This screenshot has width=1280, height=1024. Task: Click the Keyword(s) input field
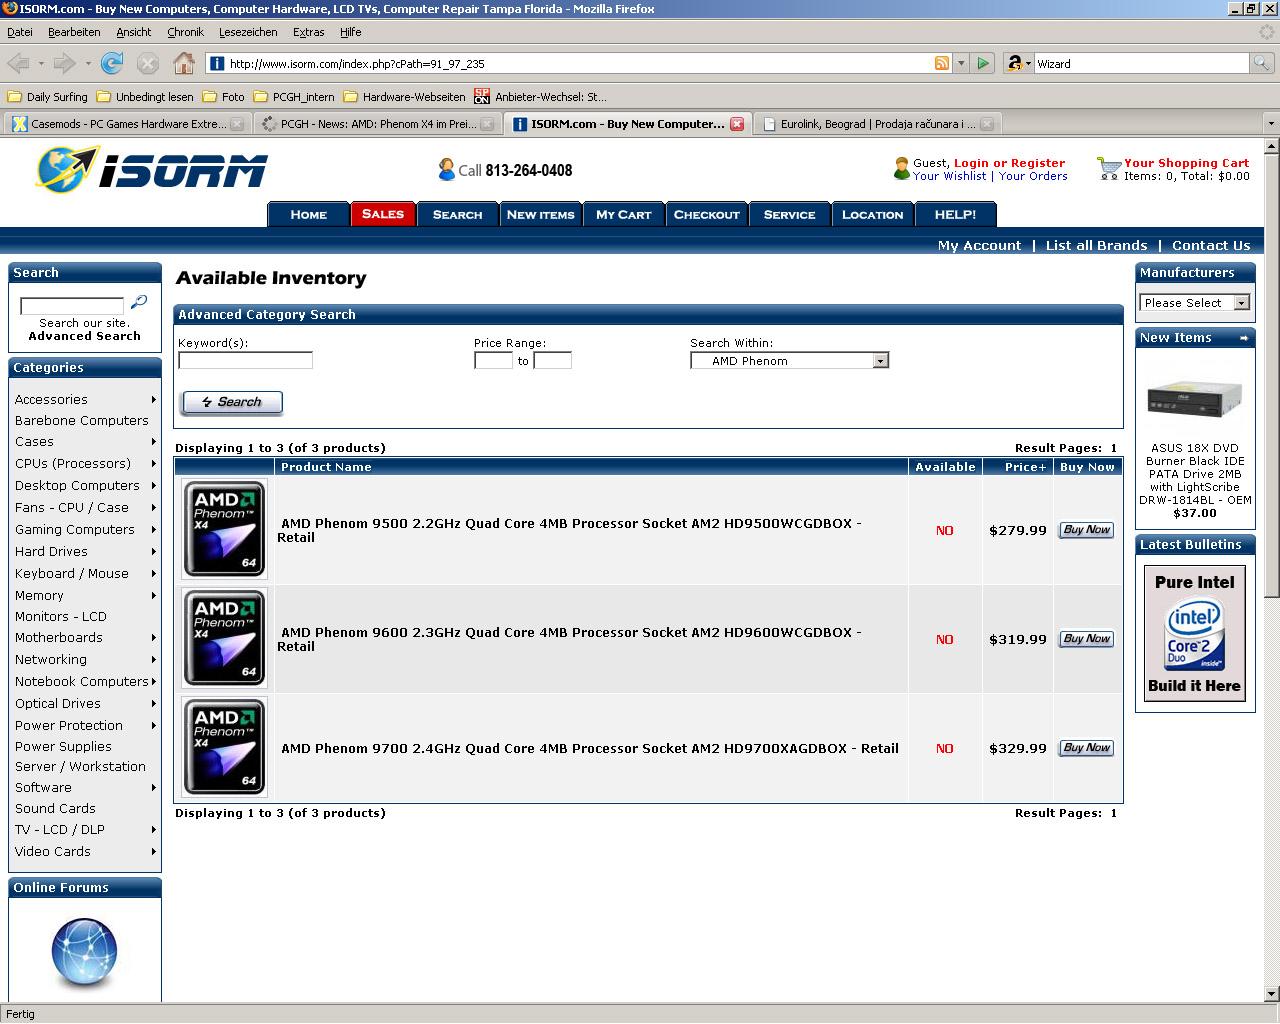pos(245,360)
